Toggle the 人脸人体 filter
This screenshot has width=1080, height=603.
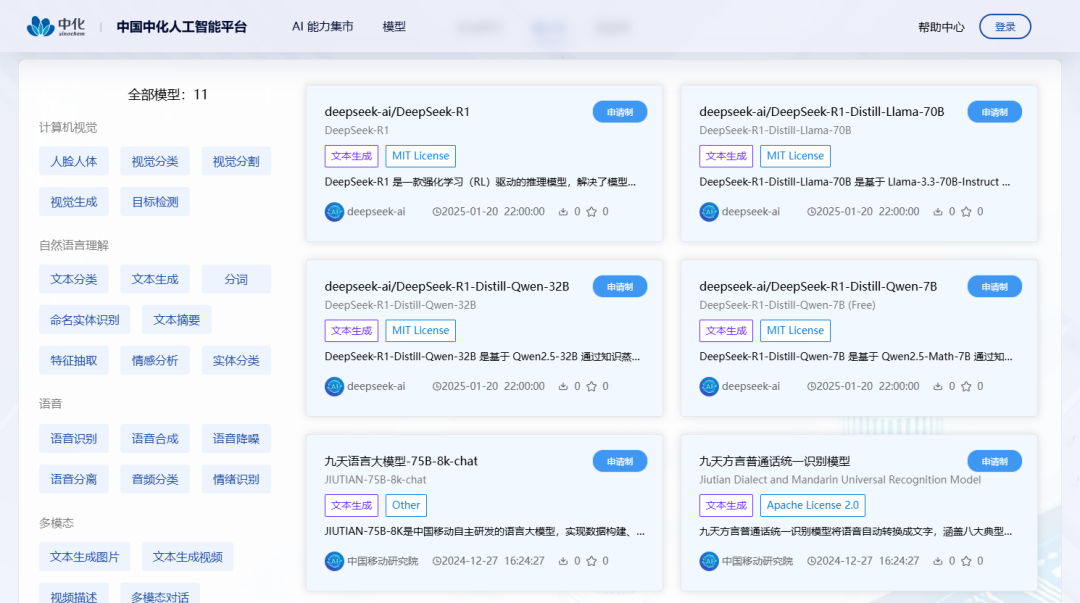pos(73,160)
